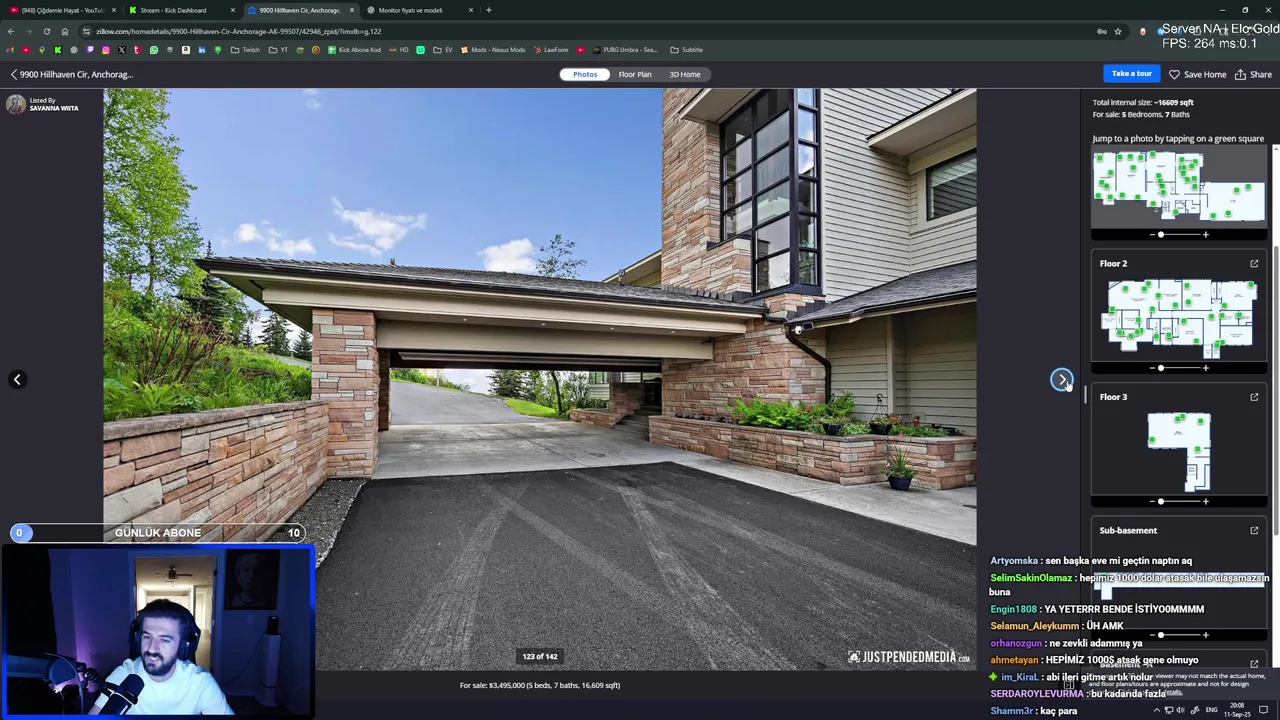
Task: Go to the next listing photo
Action: tap(1061, 379)
